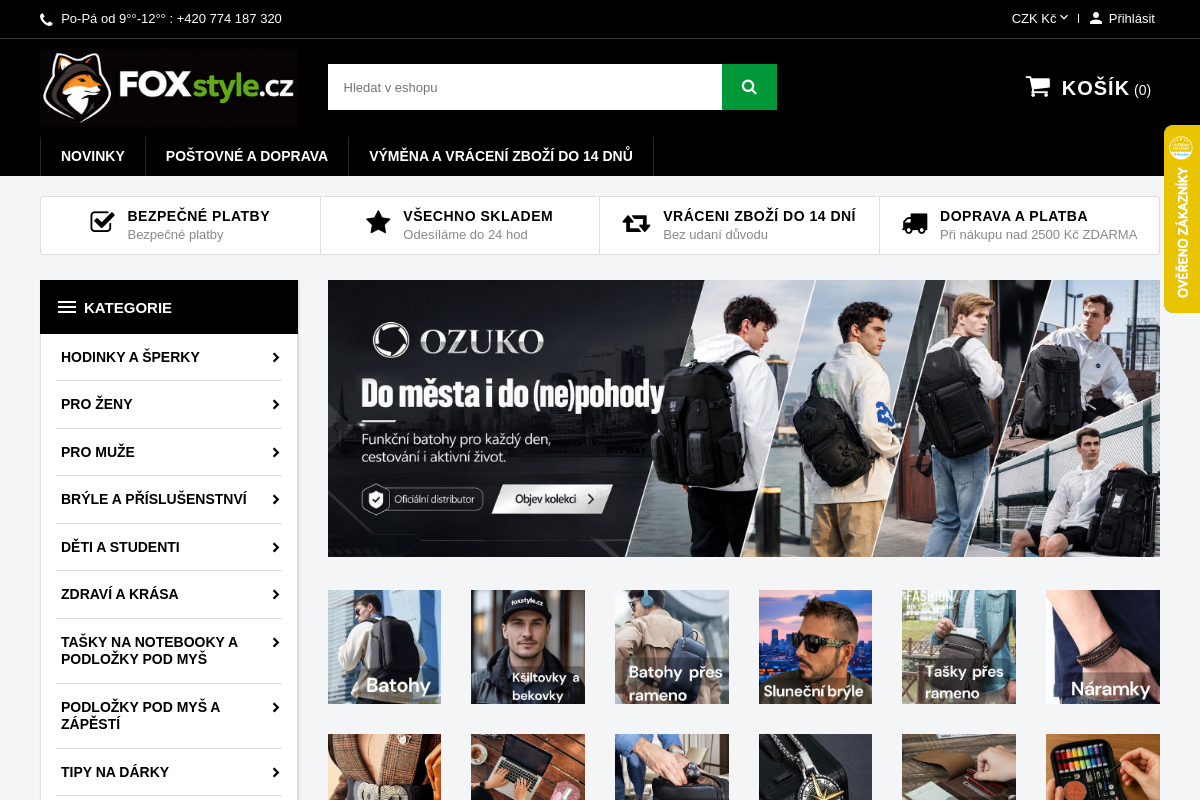Select the Tipy na dárky category
The height and width of the screenshot is (800, 1200).
coord(115,772)
